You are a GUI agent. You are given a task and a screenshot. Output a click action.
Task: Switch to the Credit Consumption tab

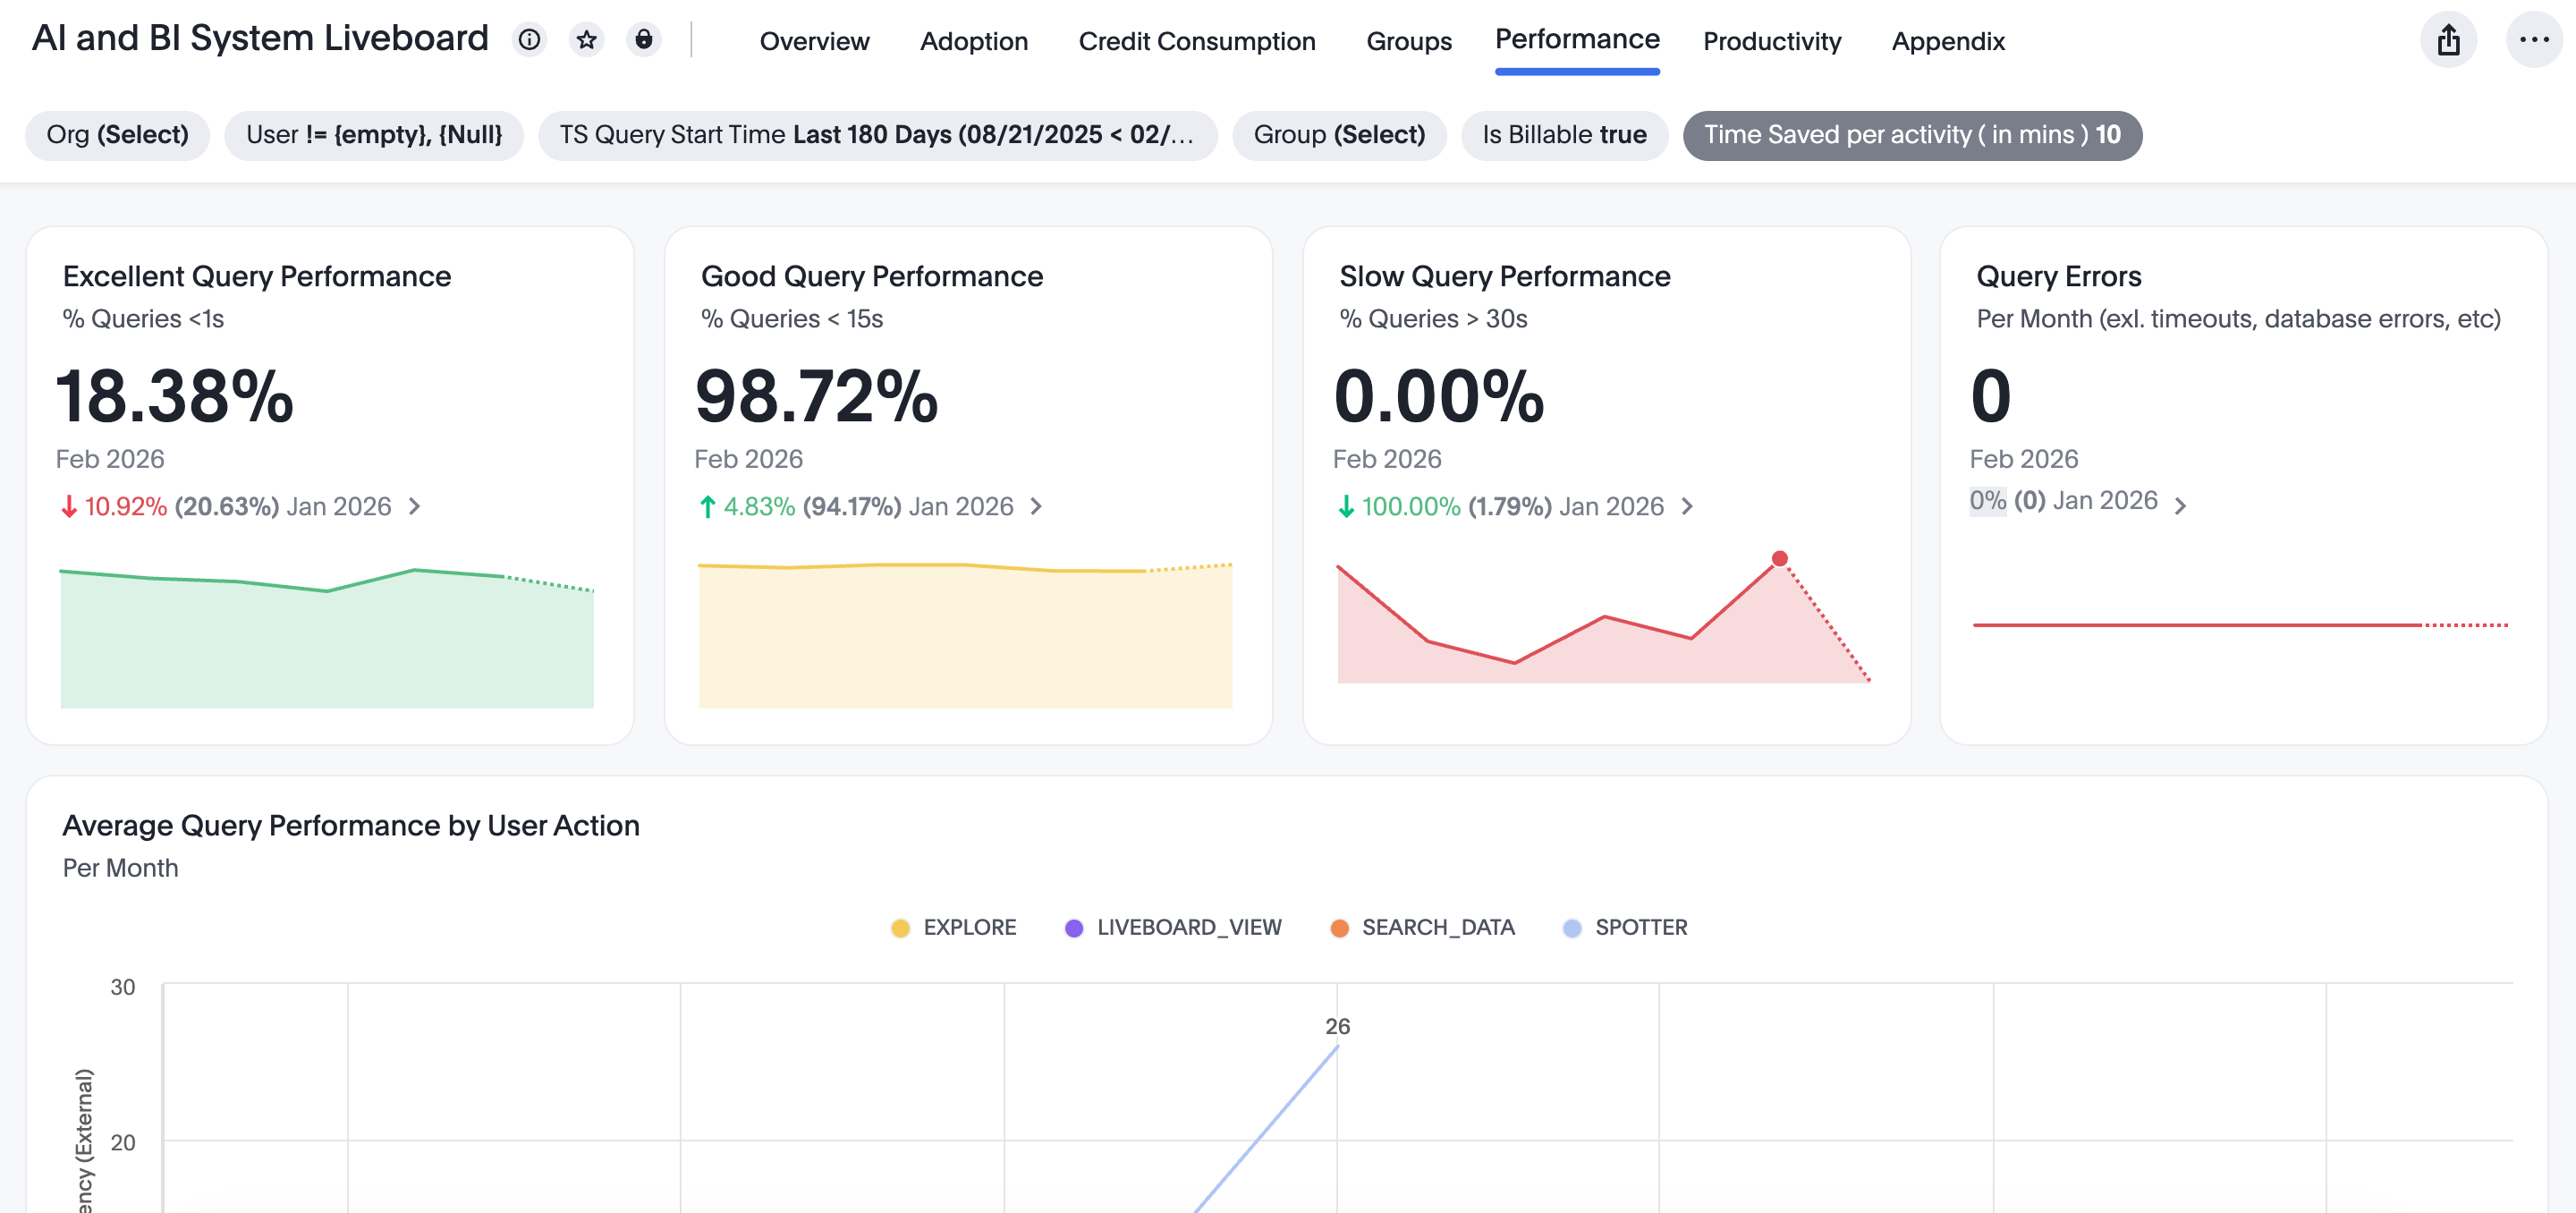coord(1197,41)
